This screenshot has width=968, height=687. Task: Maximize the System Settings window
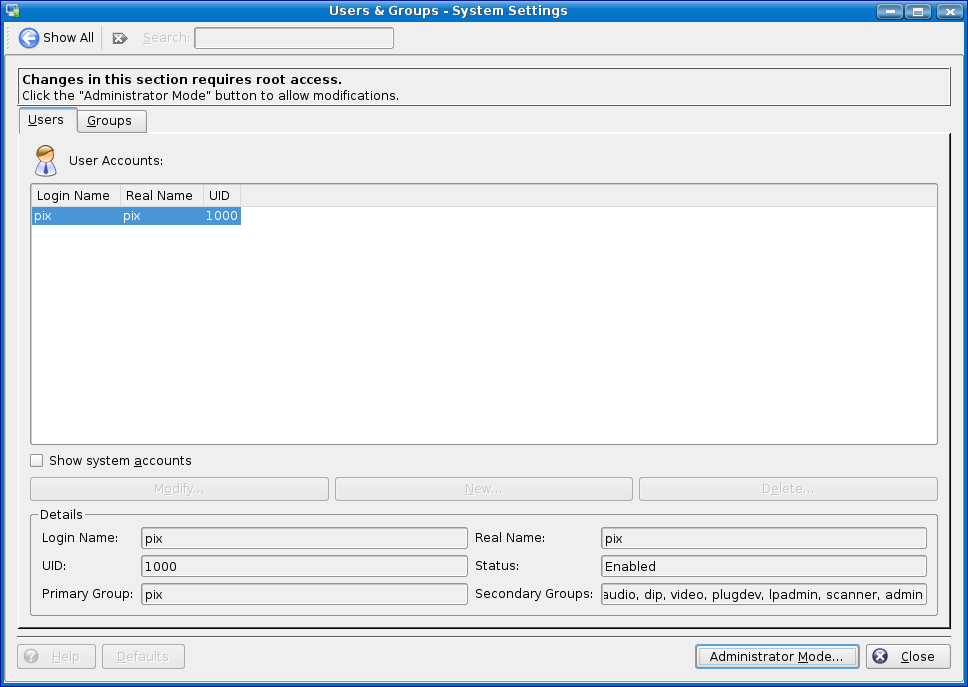(918, 11)
